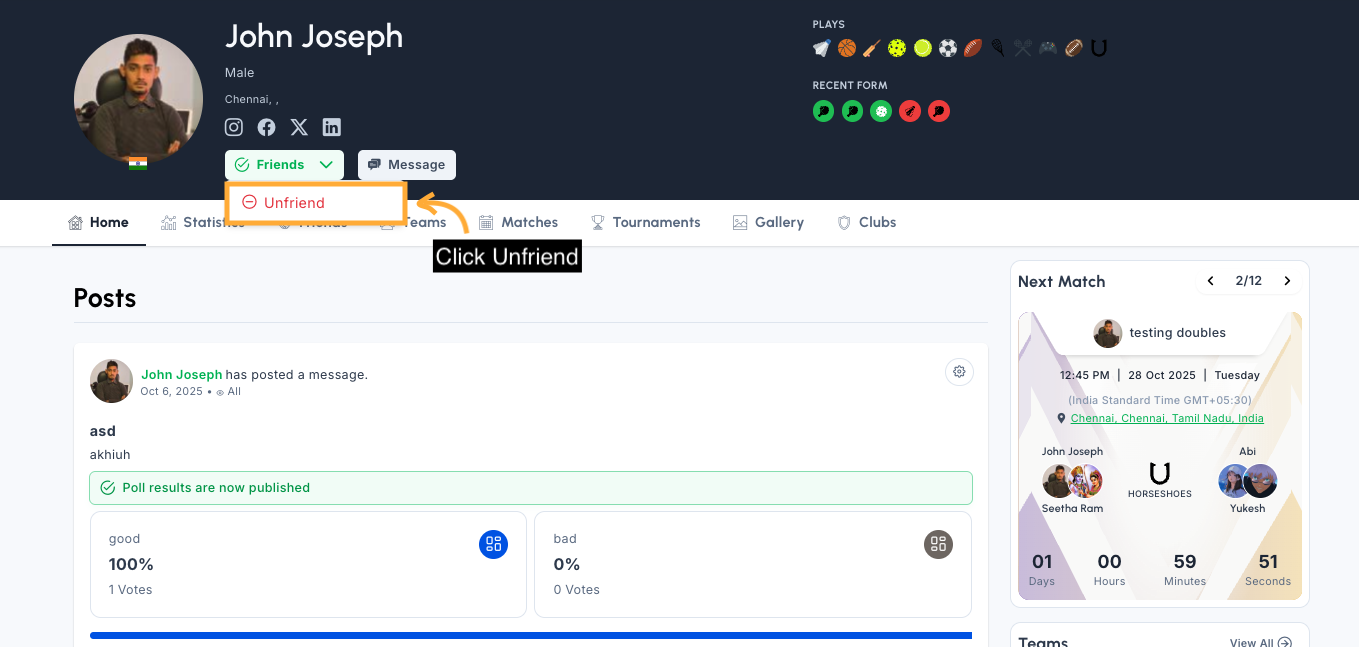The width and height of the screenshot is (1359, 647).
Task: Click the game controller icon under Plays
Action: click(x=1048, y=48)
